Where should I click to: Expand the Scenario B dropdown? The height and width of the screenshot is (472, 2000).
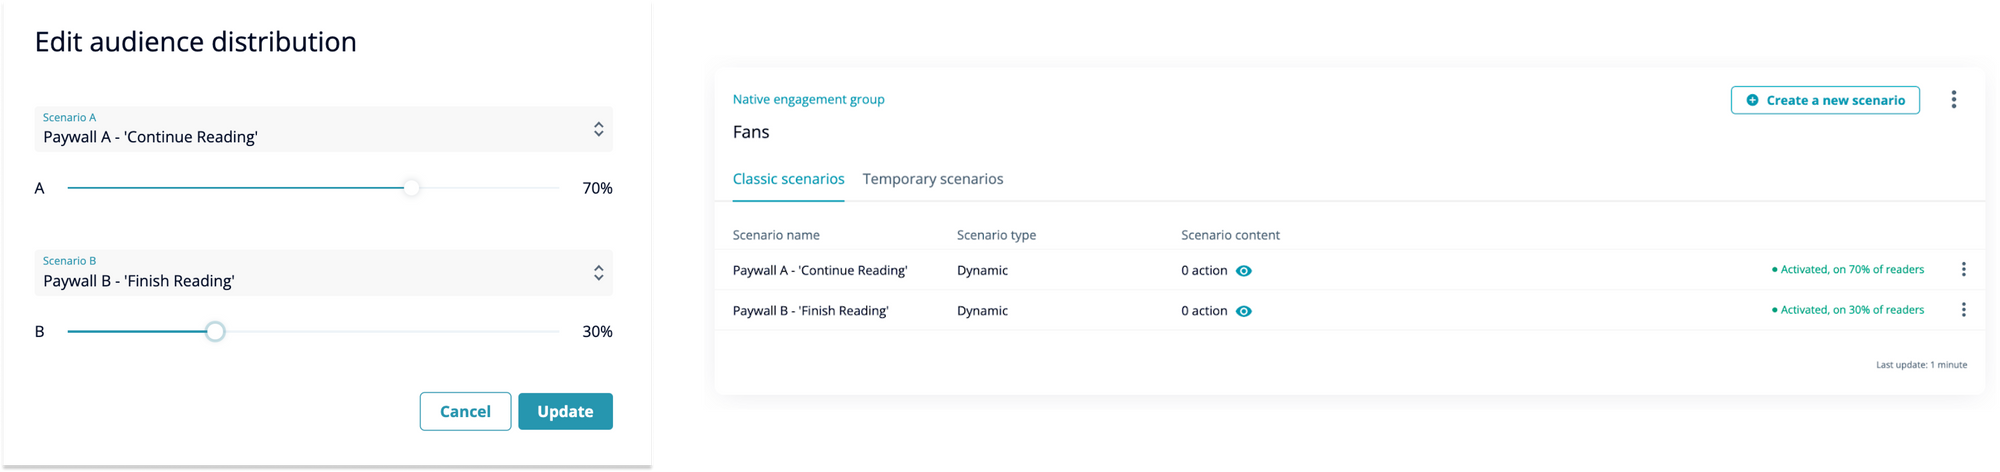click(x=323, y=273)
